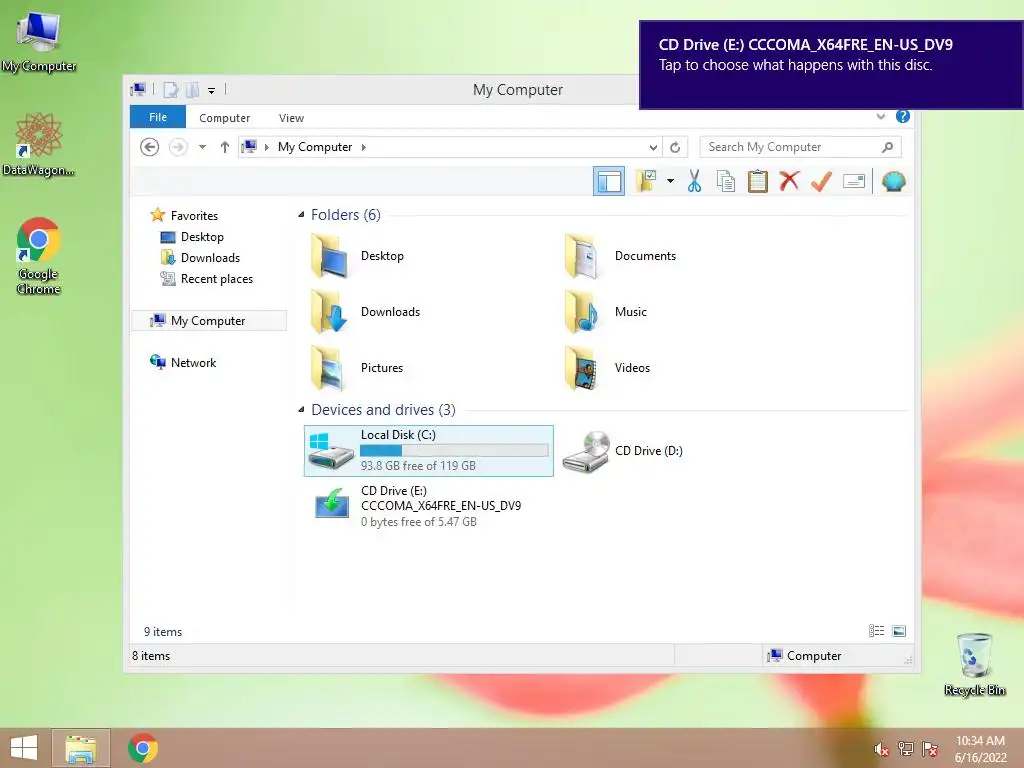1024x768 pixels.
Task: Open the View ribbon tab
Action: (291, 118)
